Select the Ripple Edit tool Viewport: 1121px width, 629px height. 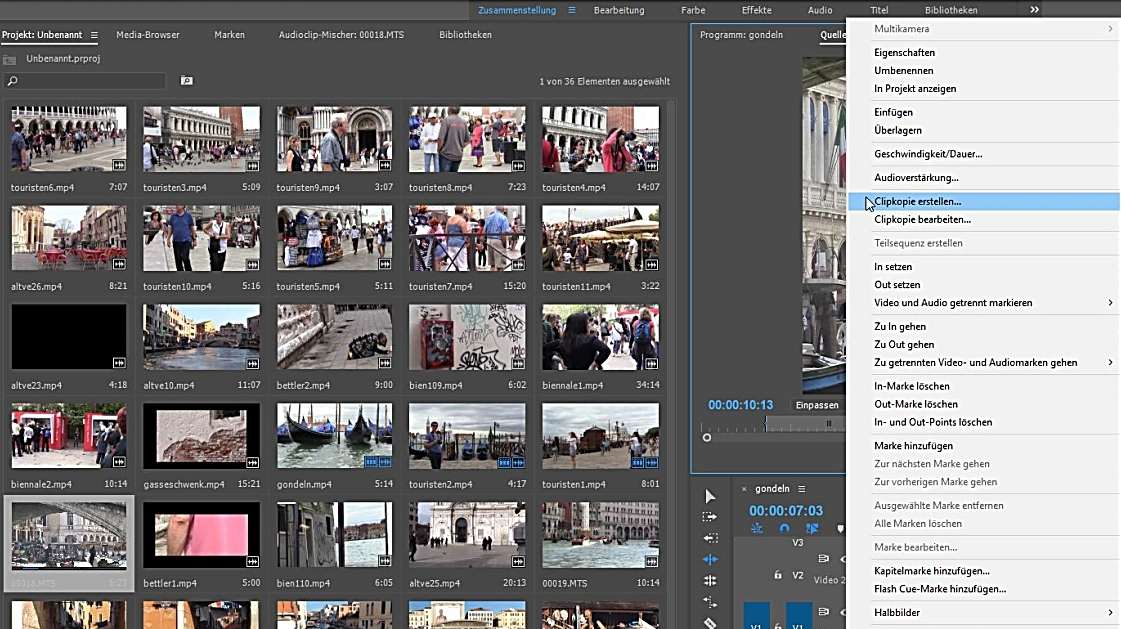709,538
